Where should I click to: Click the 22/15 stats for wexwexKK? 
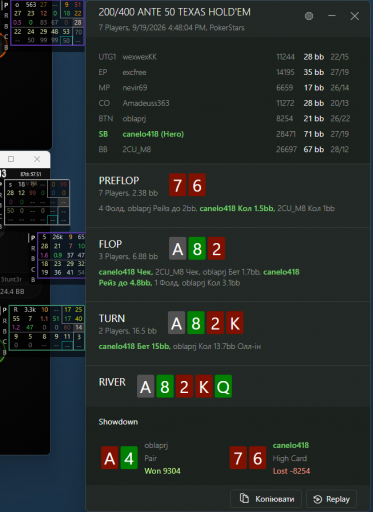click(340, 57)
